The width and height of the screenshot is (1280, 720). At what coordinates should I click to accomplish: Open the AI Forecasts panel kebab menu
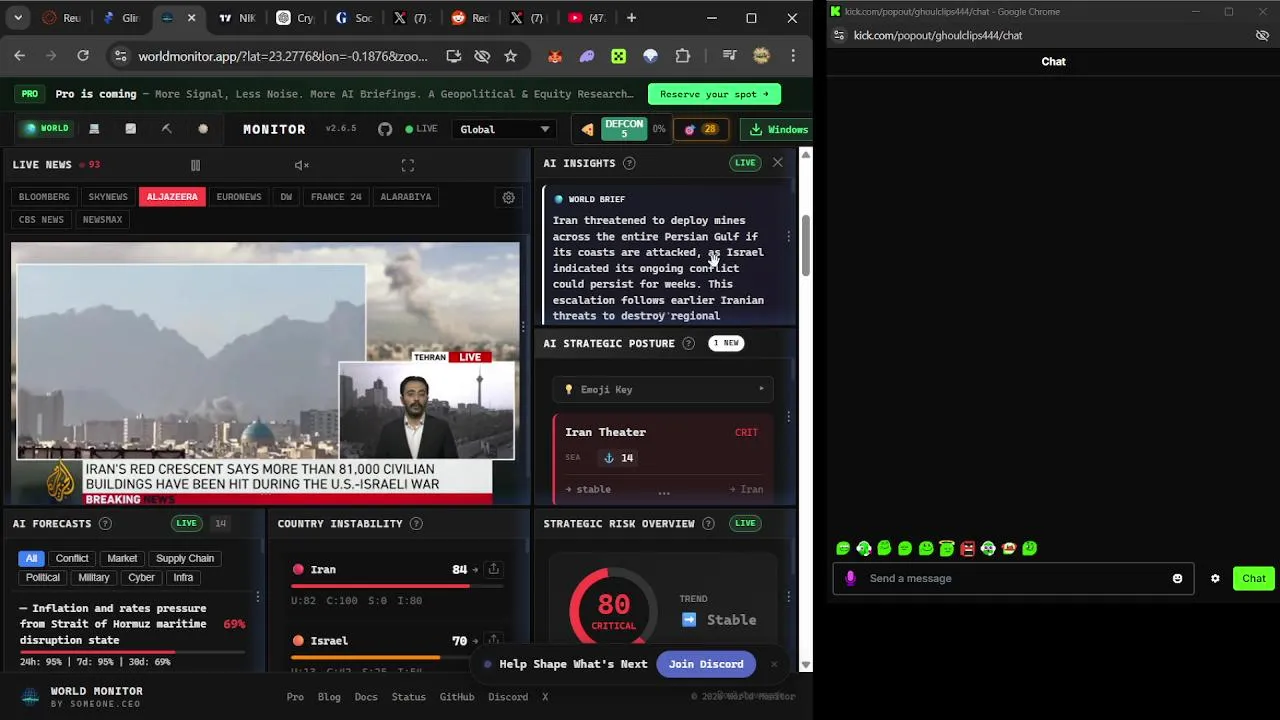point(257,597)
